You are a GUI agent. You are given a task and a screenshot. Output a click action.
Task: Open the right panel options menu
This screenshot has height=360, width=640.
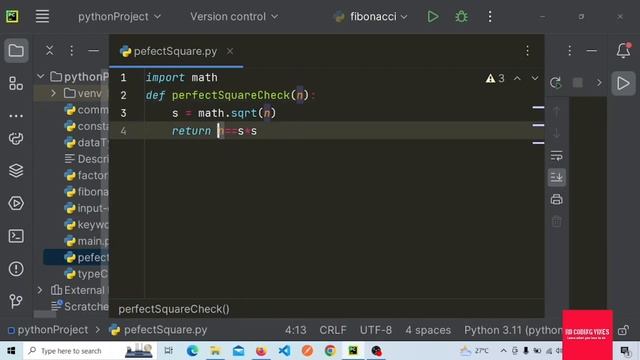[569, 51]
